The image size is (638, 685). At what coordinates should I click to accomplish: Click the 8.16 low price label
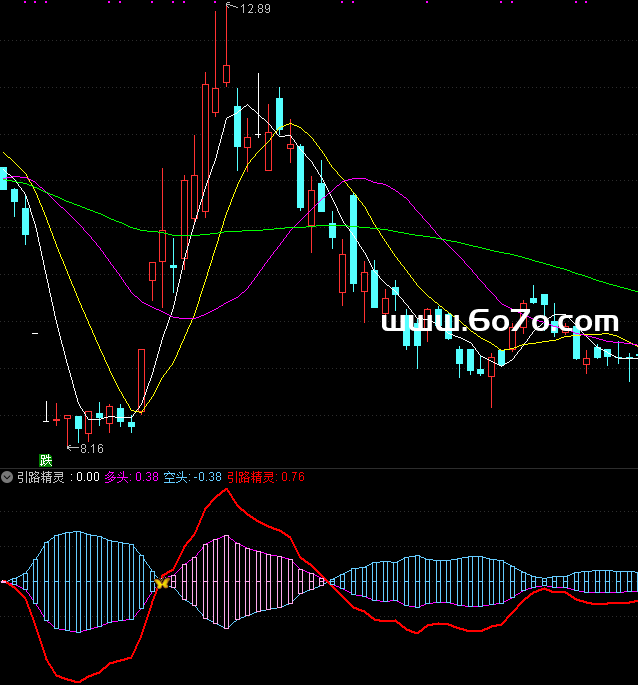(91, 449)
